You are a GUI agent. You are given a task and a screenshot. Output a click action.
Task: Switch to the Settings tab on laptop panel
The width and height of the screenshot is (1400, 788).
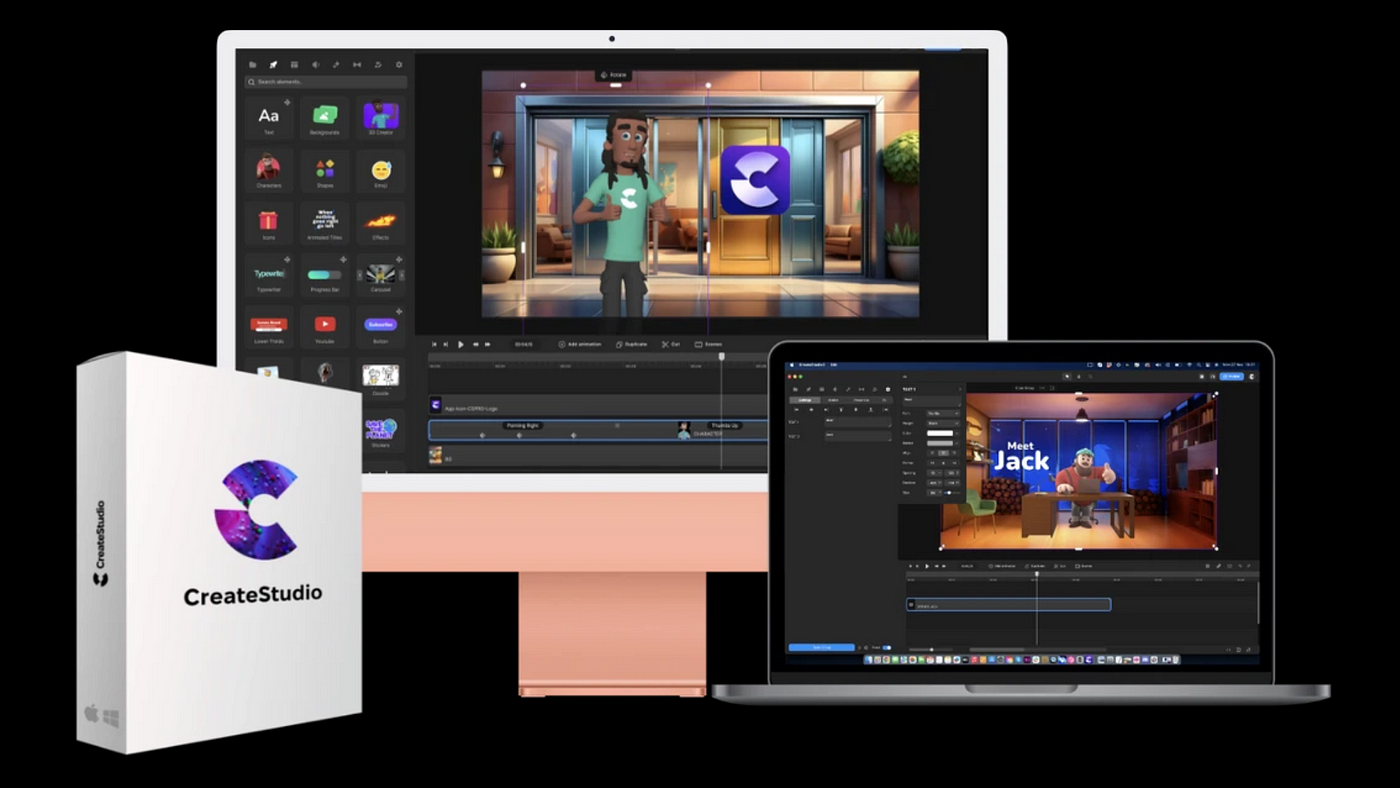(805, 400)
